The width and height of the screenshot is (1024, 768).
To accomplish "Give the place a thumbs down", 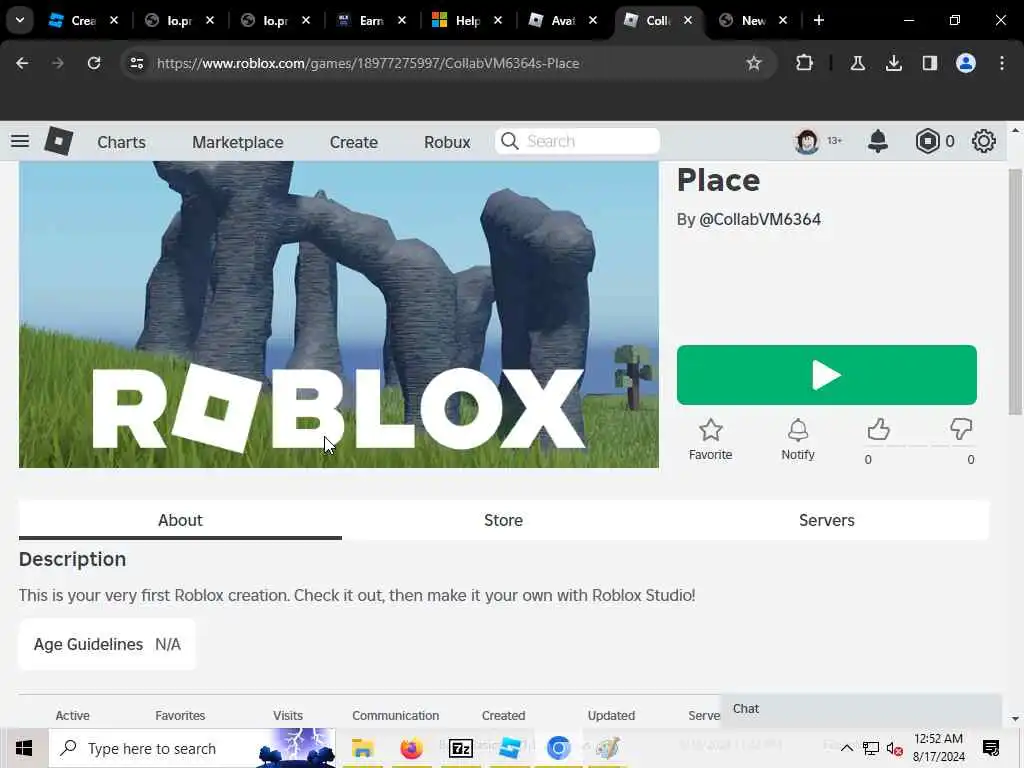I will (x=961, y=430).
